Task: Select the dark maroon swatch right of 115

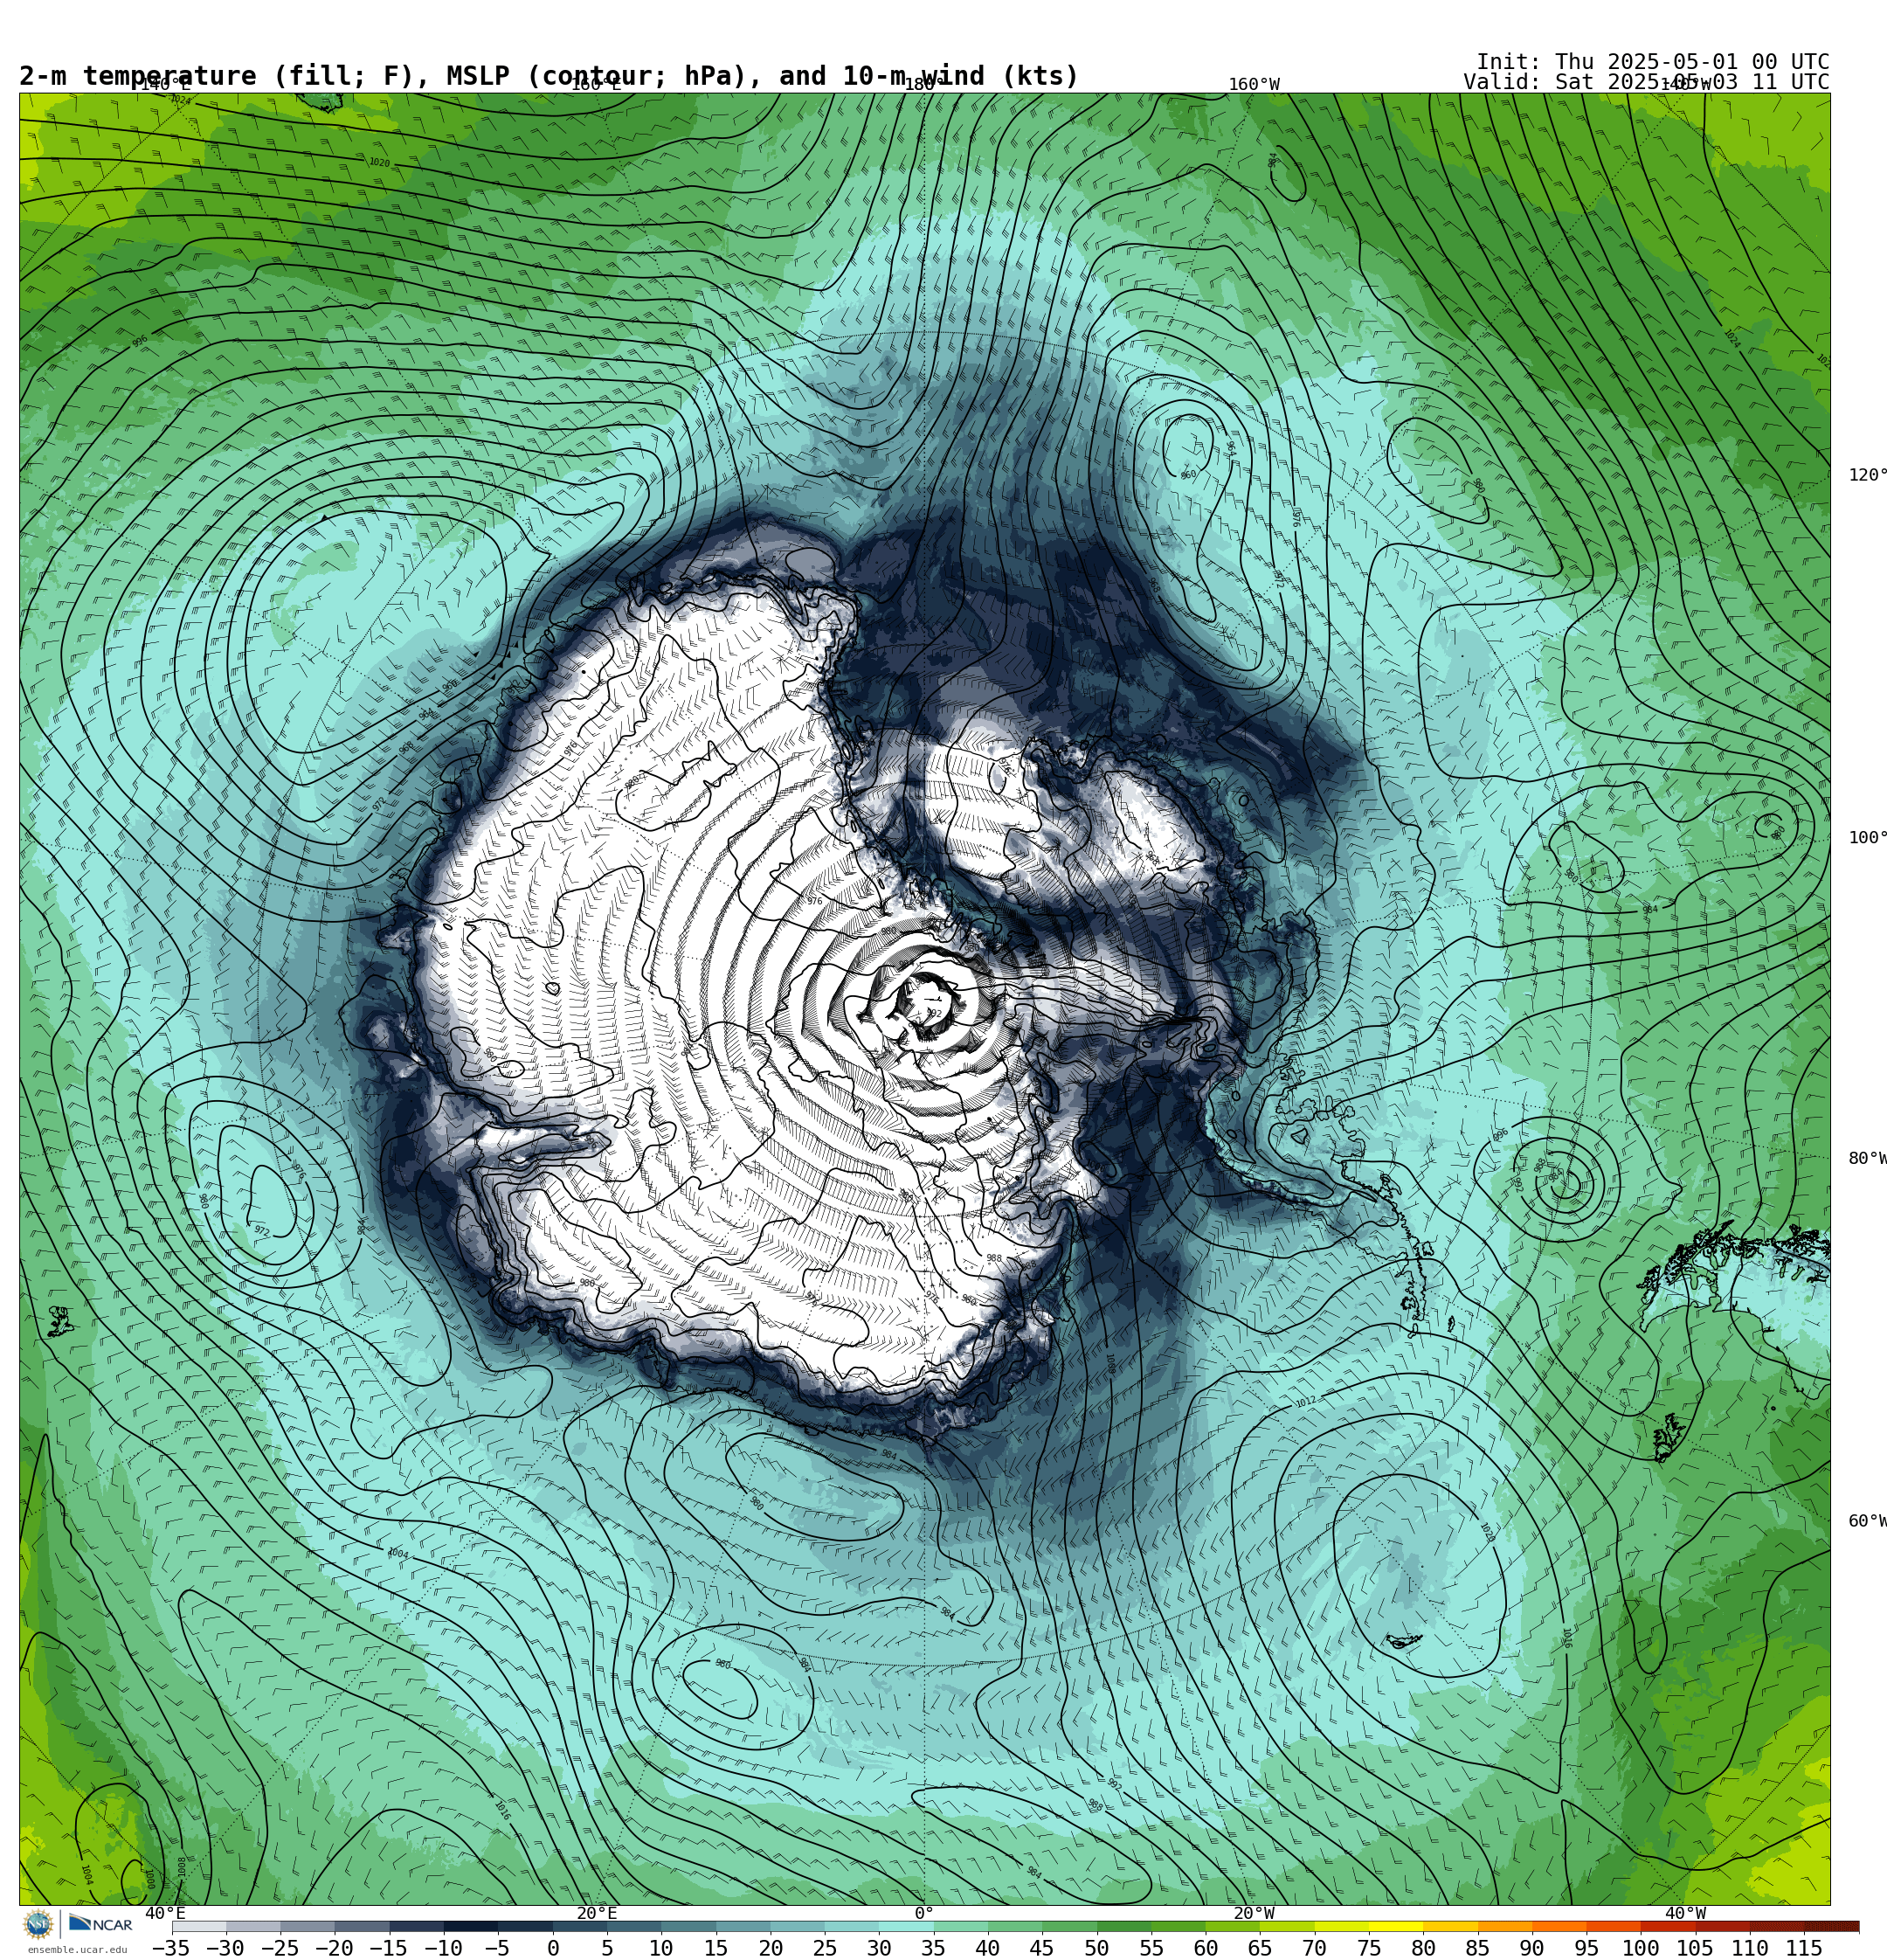Action: pos(1831,1926)
